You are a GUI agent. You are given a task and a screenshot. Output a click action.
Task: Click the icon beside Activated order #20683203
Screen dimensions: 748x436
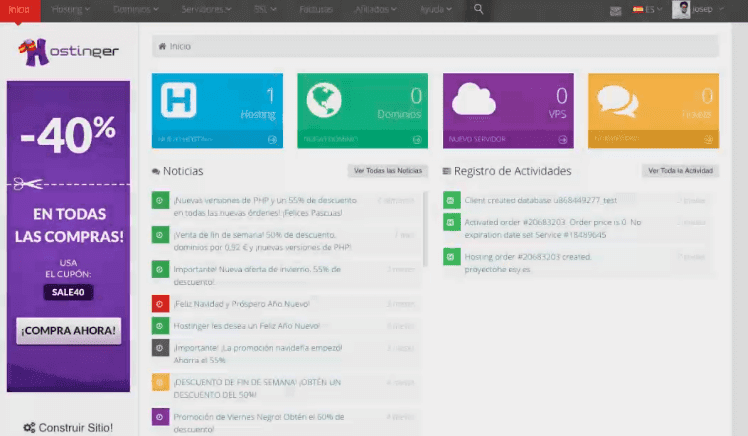pos(451,222)
